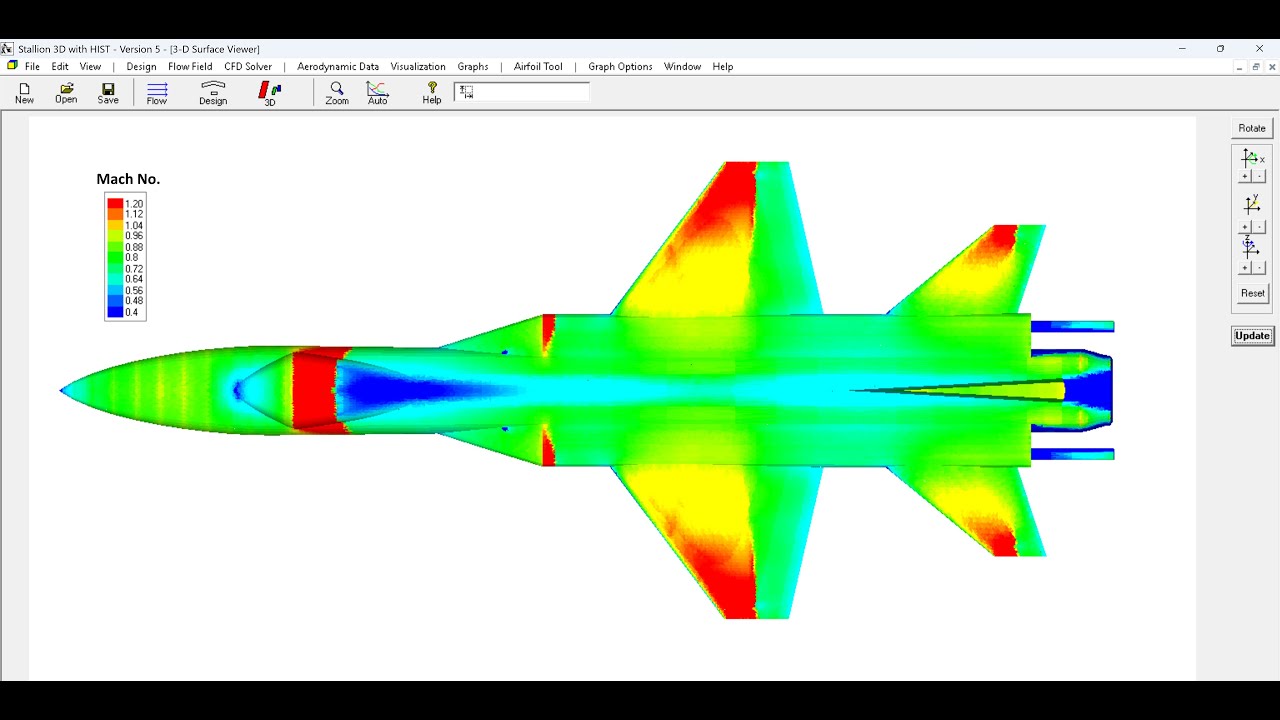Image resolution: width=1280 pixels, height=720 pixels.
Task: Click legend value 1.04
Action: [134, 226]
